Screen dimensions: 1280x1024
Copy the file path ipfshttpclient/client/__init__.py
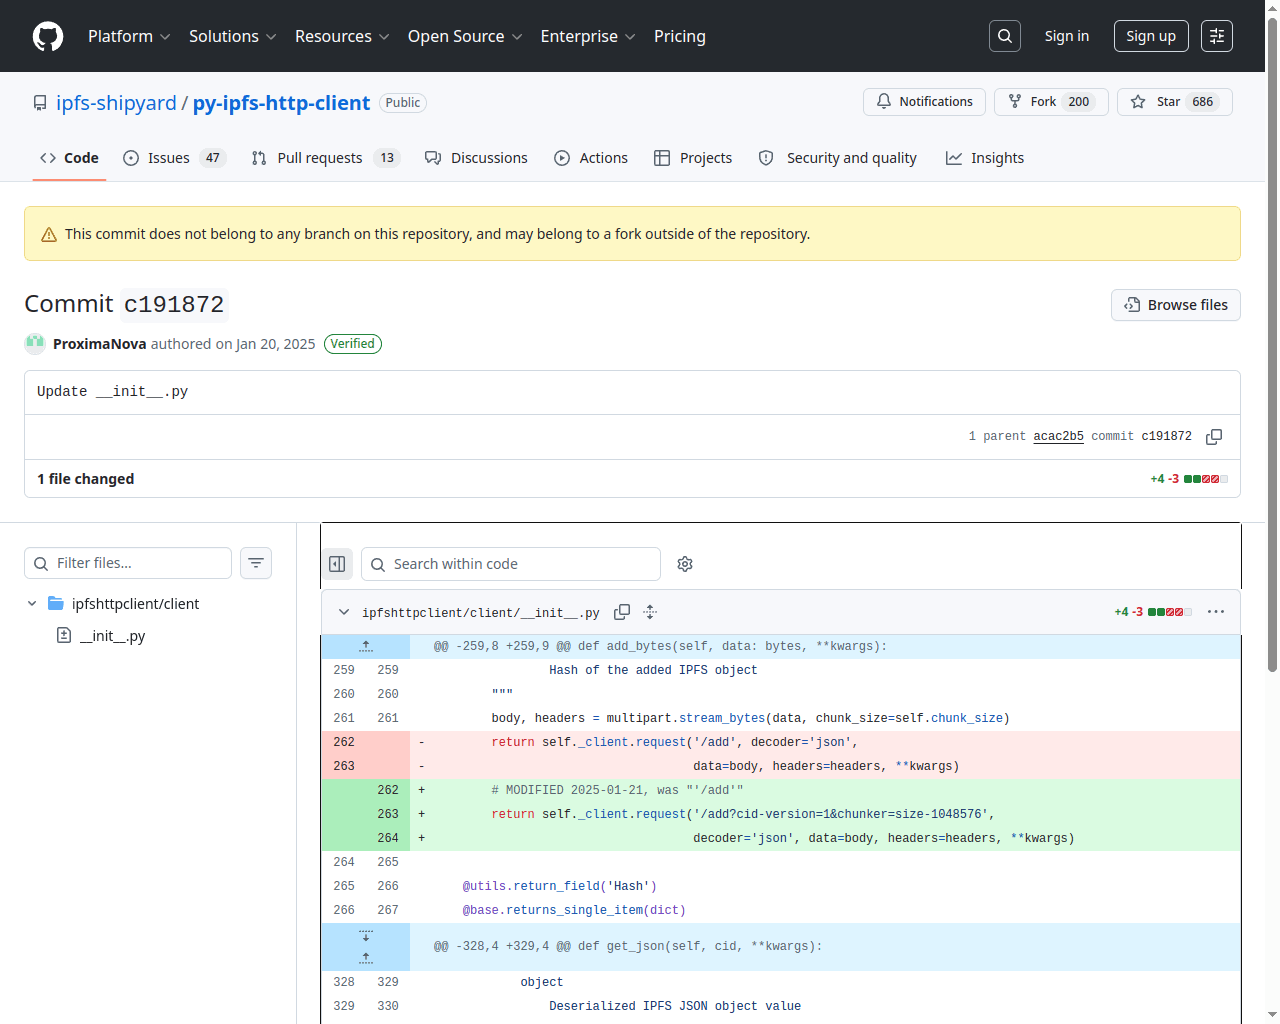point(622,612)
